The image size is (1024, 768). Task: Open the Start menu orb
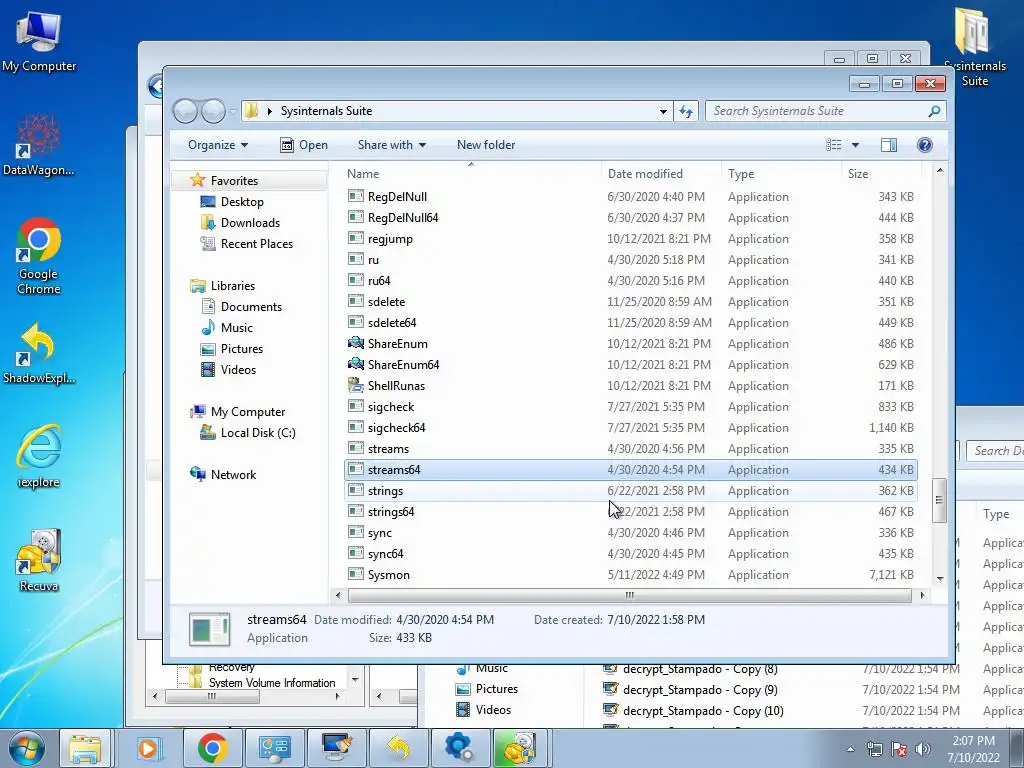coord(27,748)
